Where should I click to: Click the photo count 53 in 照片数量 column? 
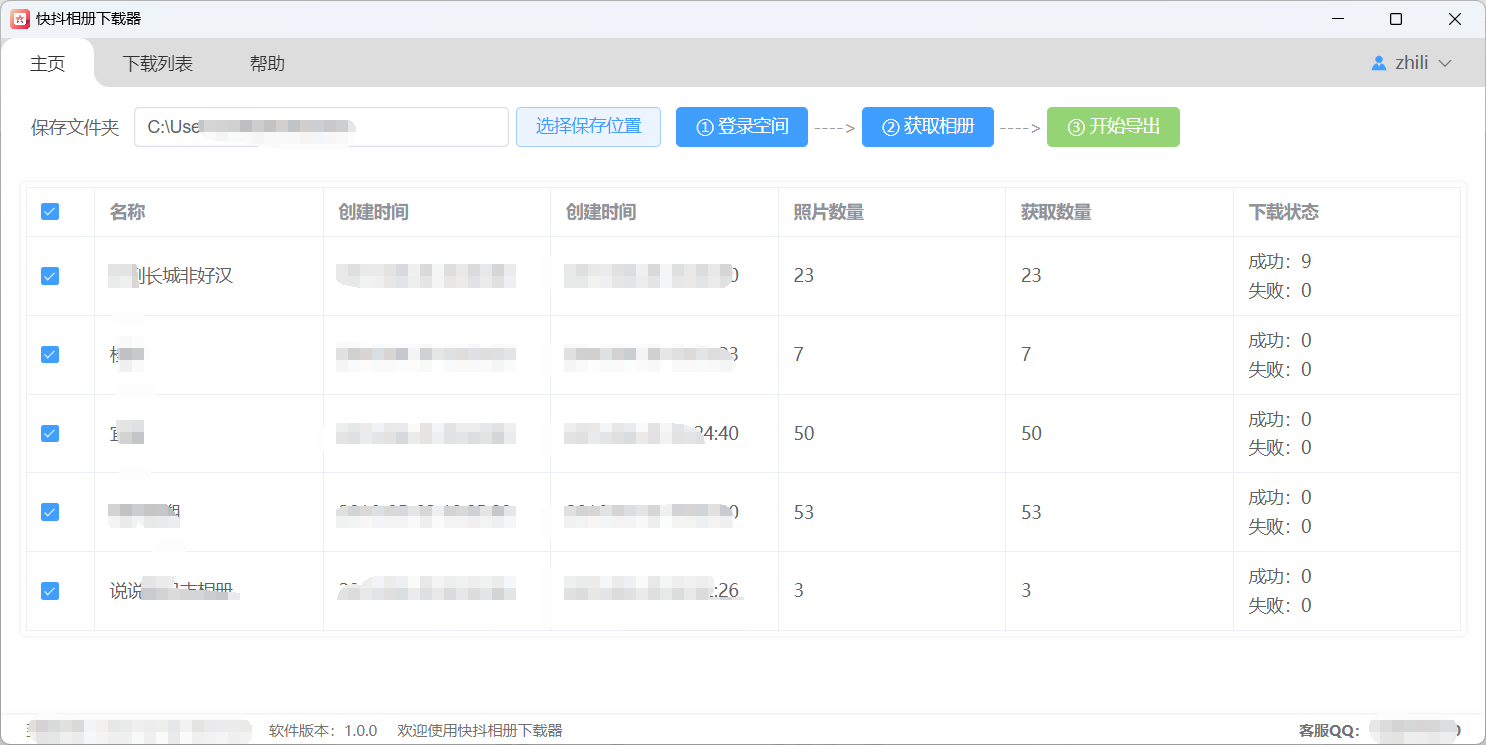click(804, 512)
